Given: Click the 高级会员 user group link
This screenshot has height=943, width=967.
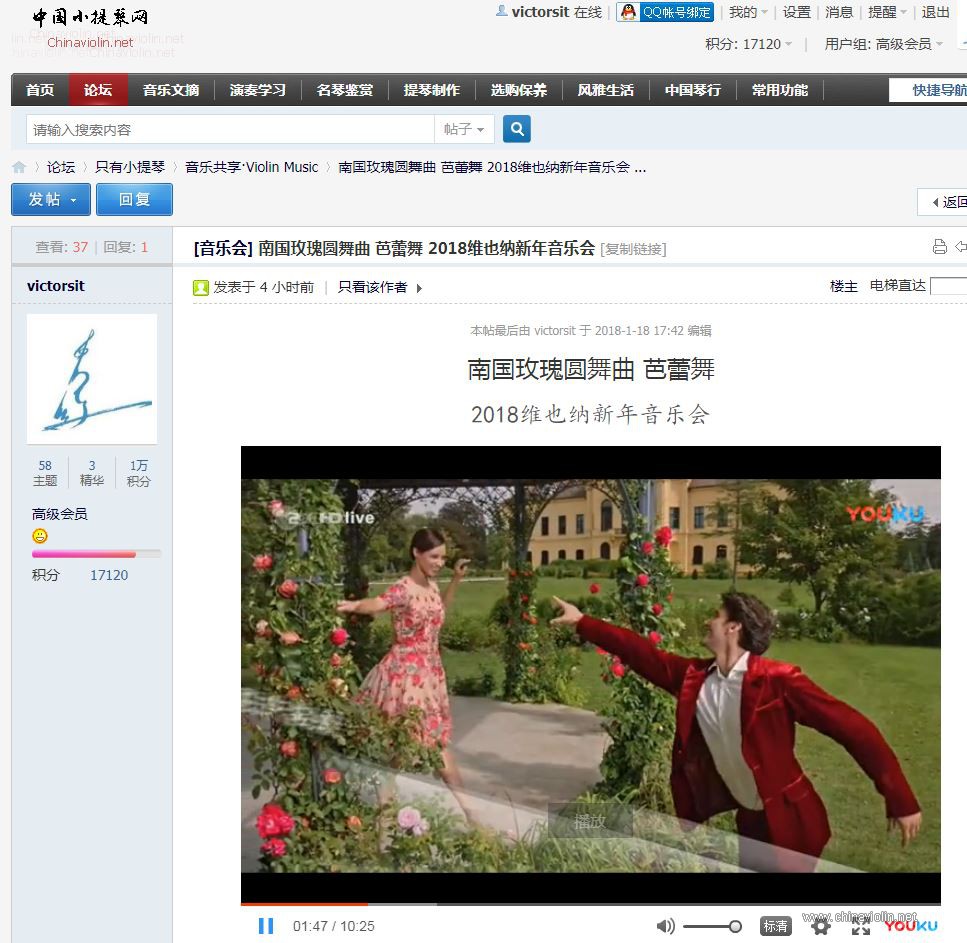Looking at the screenshot, I should coord(59,514).
